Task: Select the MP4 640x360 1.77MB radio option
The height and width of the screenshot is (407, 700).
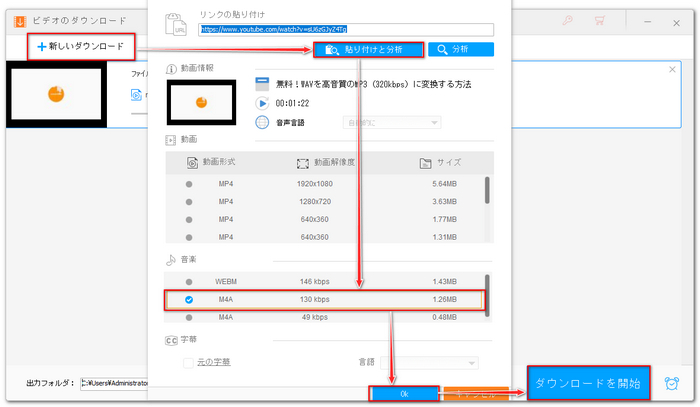Action: tap(189, 220)
